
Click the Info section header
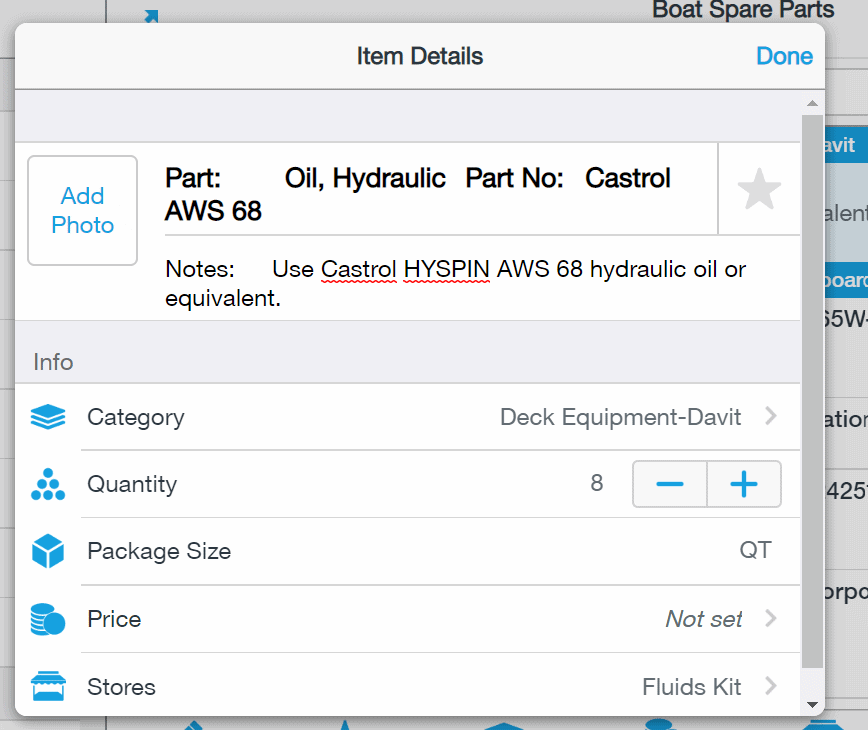(x=53, y=362)
